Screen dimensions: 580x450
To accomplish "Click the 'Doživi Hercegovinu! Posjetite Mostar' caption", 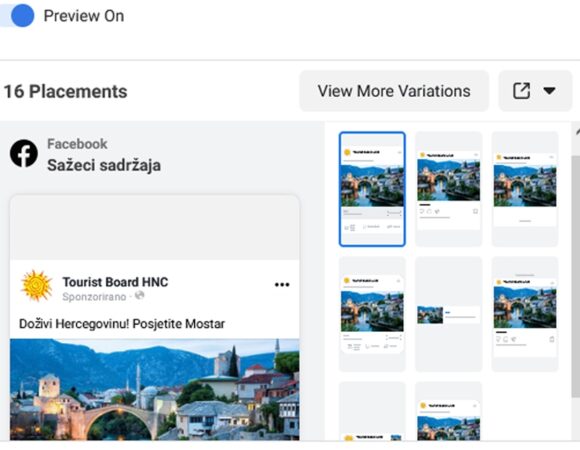I will pos(122,324).
